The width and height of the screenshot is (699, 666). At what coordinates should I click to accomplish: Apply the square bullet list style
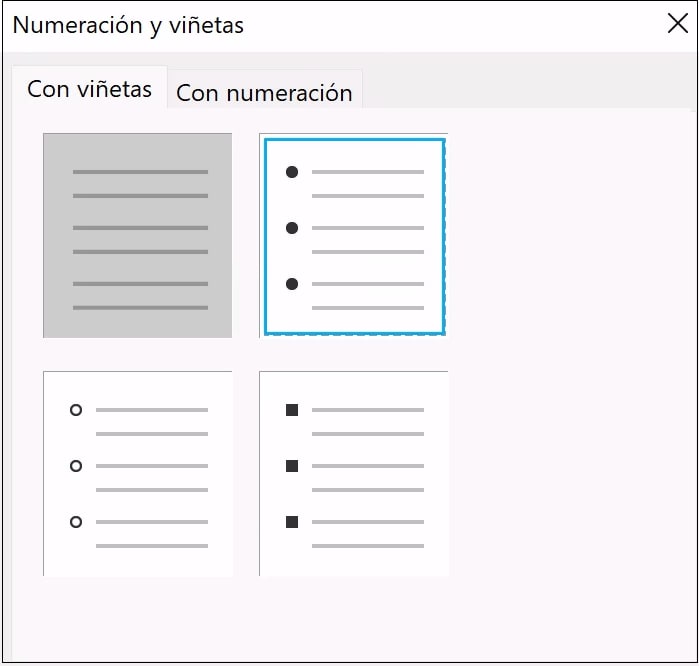coord(354,473)
